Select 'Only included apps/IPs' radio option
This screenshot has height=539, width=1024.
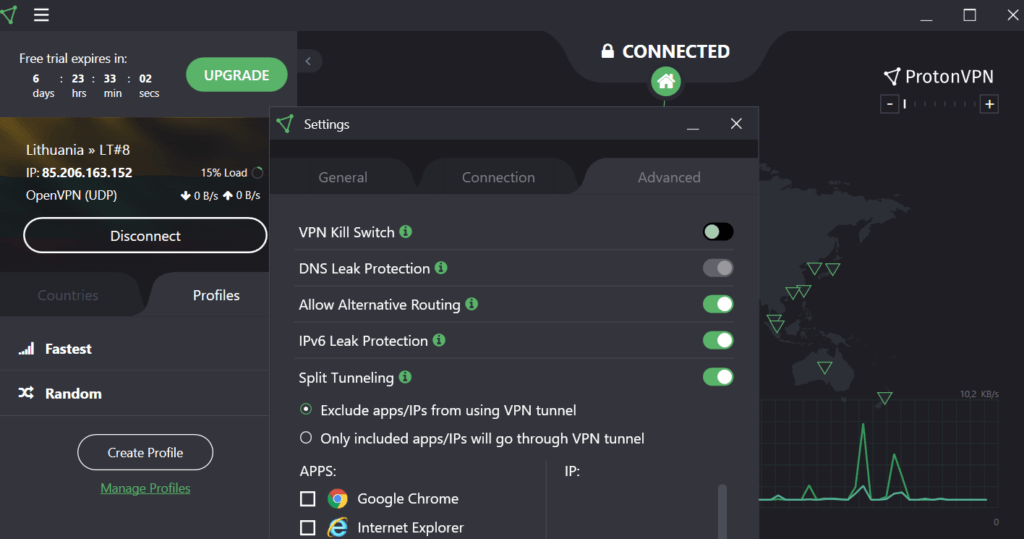click(306, 438)
